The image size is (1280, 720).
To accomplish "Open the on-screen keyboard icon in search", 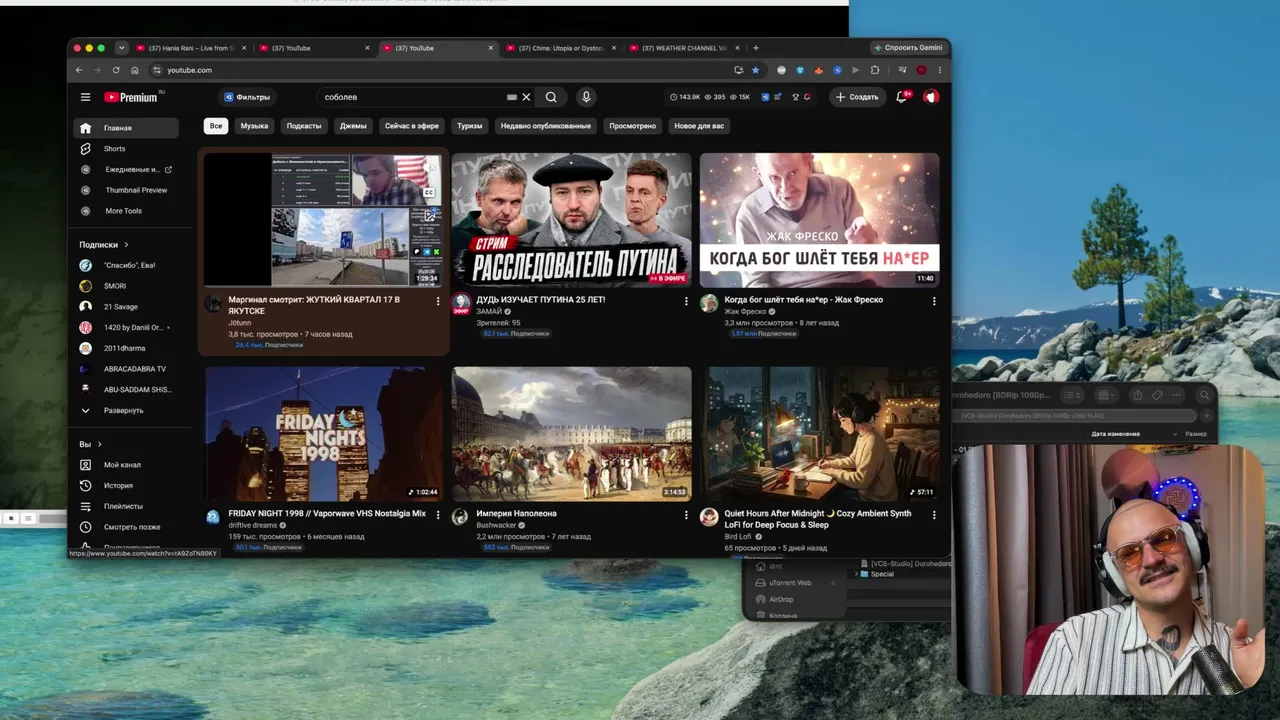I will pyautogui.click(x=512, y=97).
